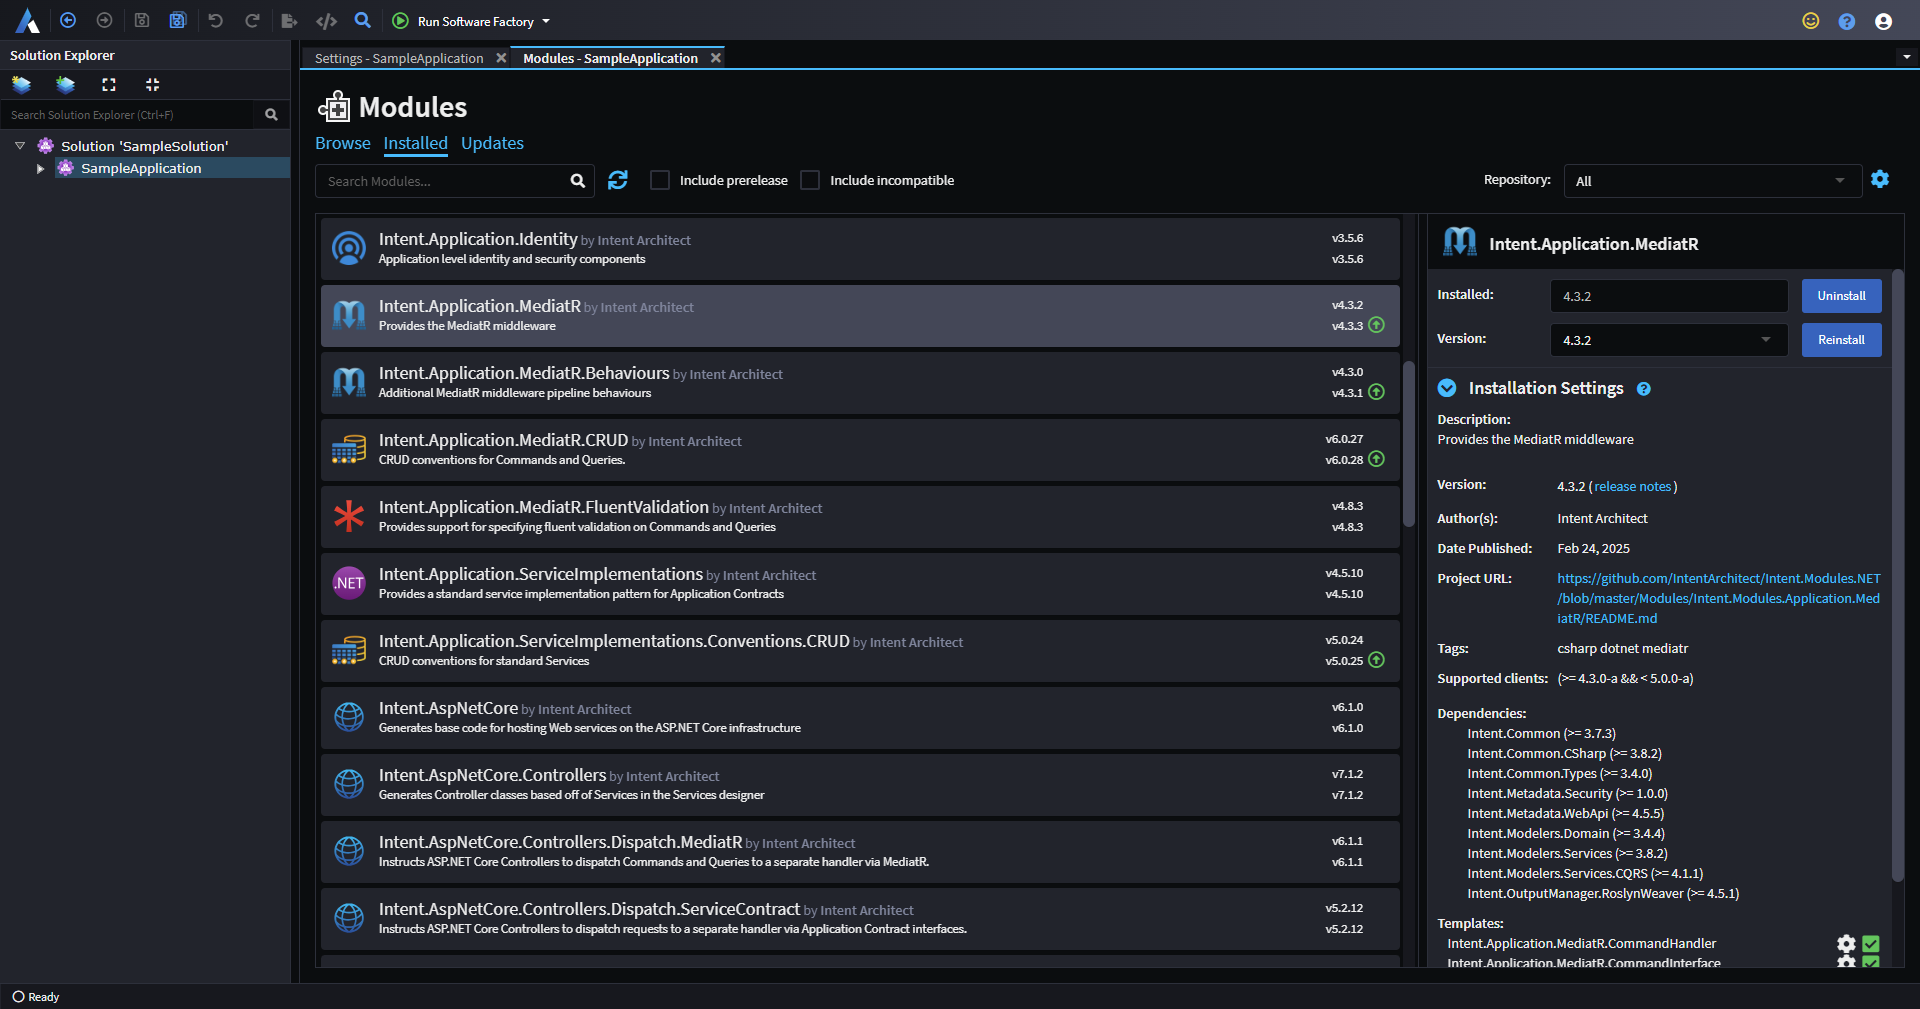The image size is (1920, 1009).
Task: Collapse the Solution 'SampleSolution' node
Action: coord(19,146)
